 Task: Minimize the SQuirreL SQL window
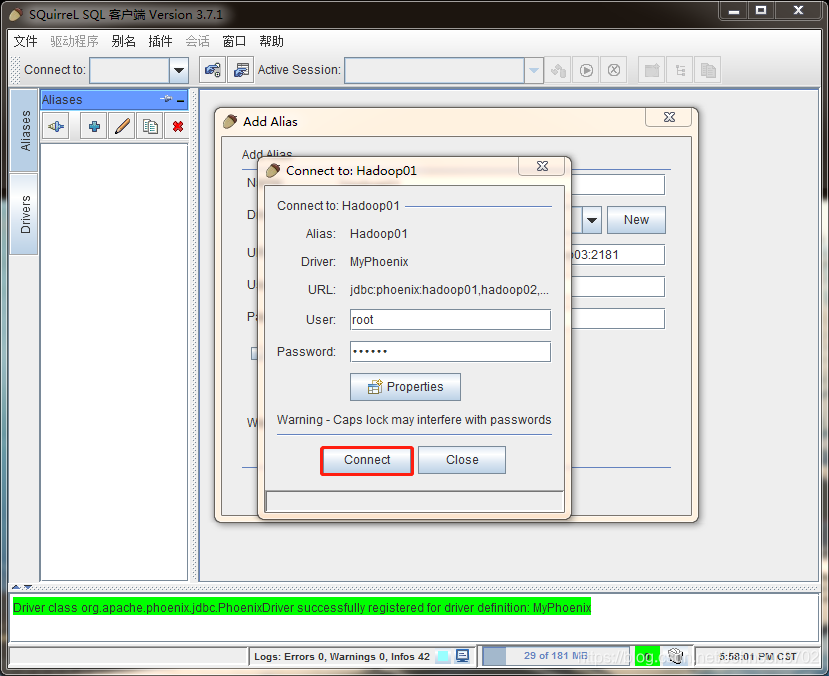[734, 11]
